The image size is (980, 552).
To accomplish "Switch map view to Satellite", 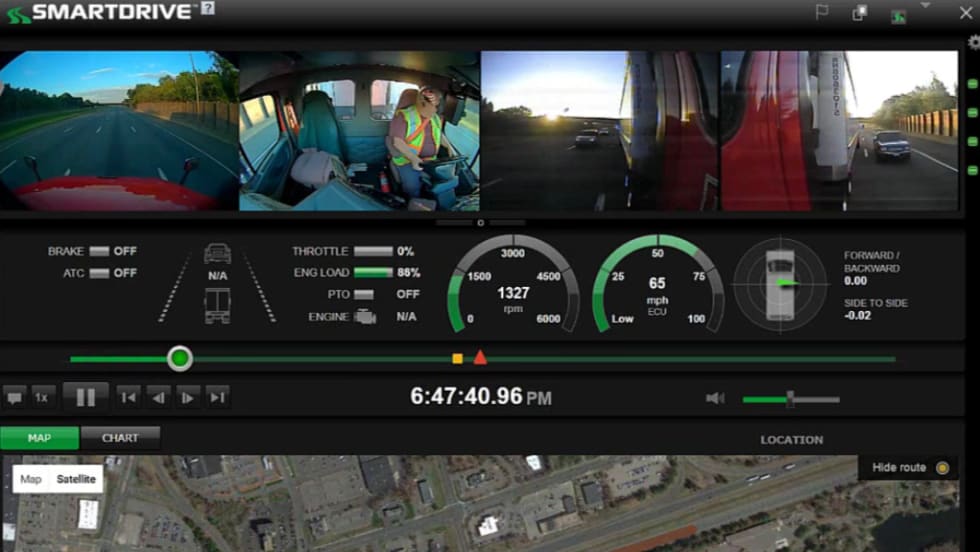I will tap(76, 479).
